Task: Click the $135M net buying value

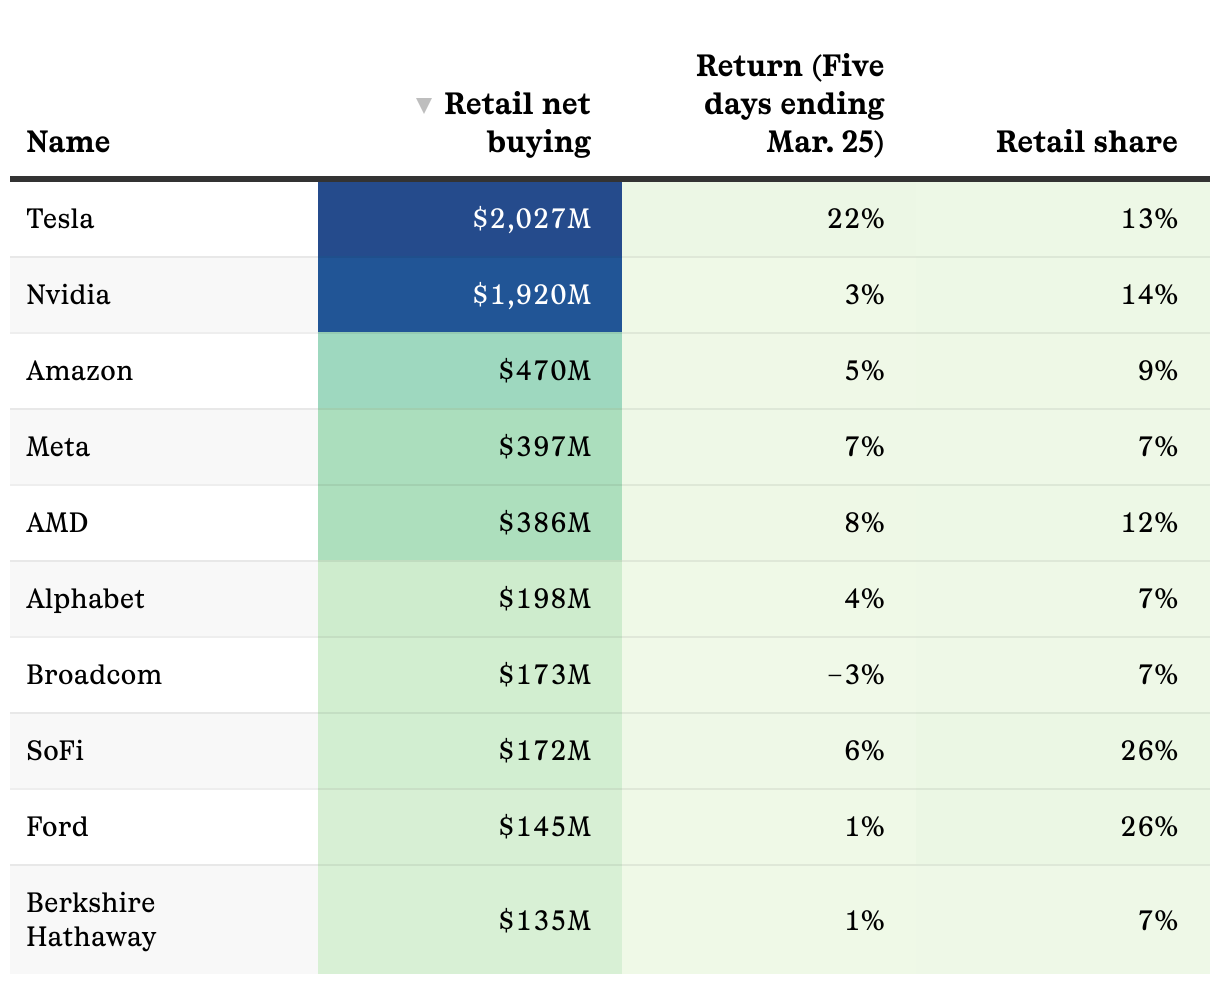Action: [545, 920]
